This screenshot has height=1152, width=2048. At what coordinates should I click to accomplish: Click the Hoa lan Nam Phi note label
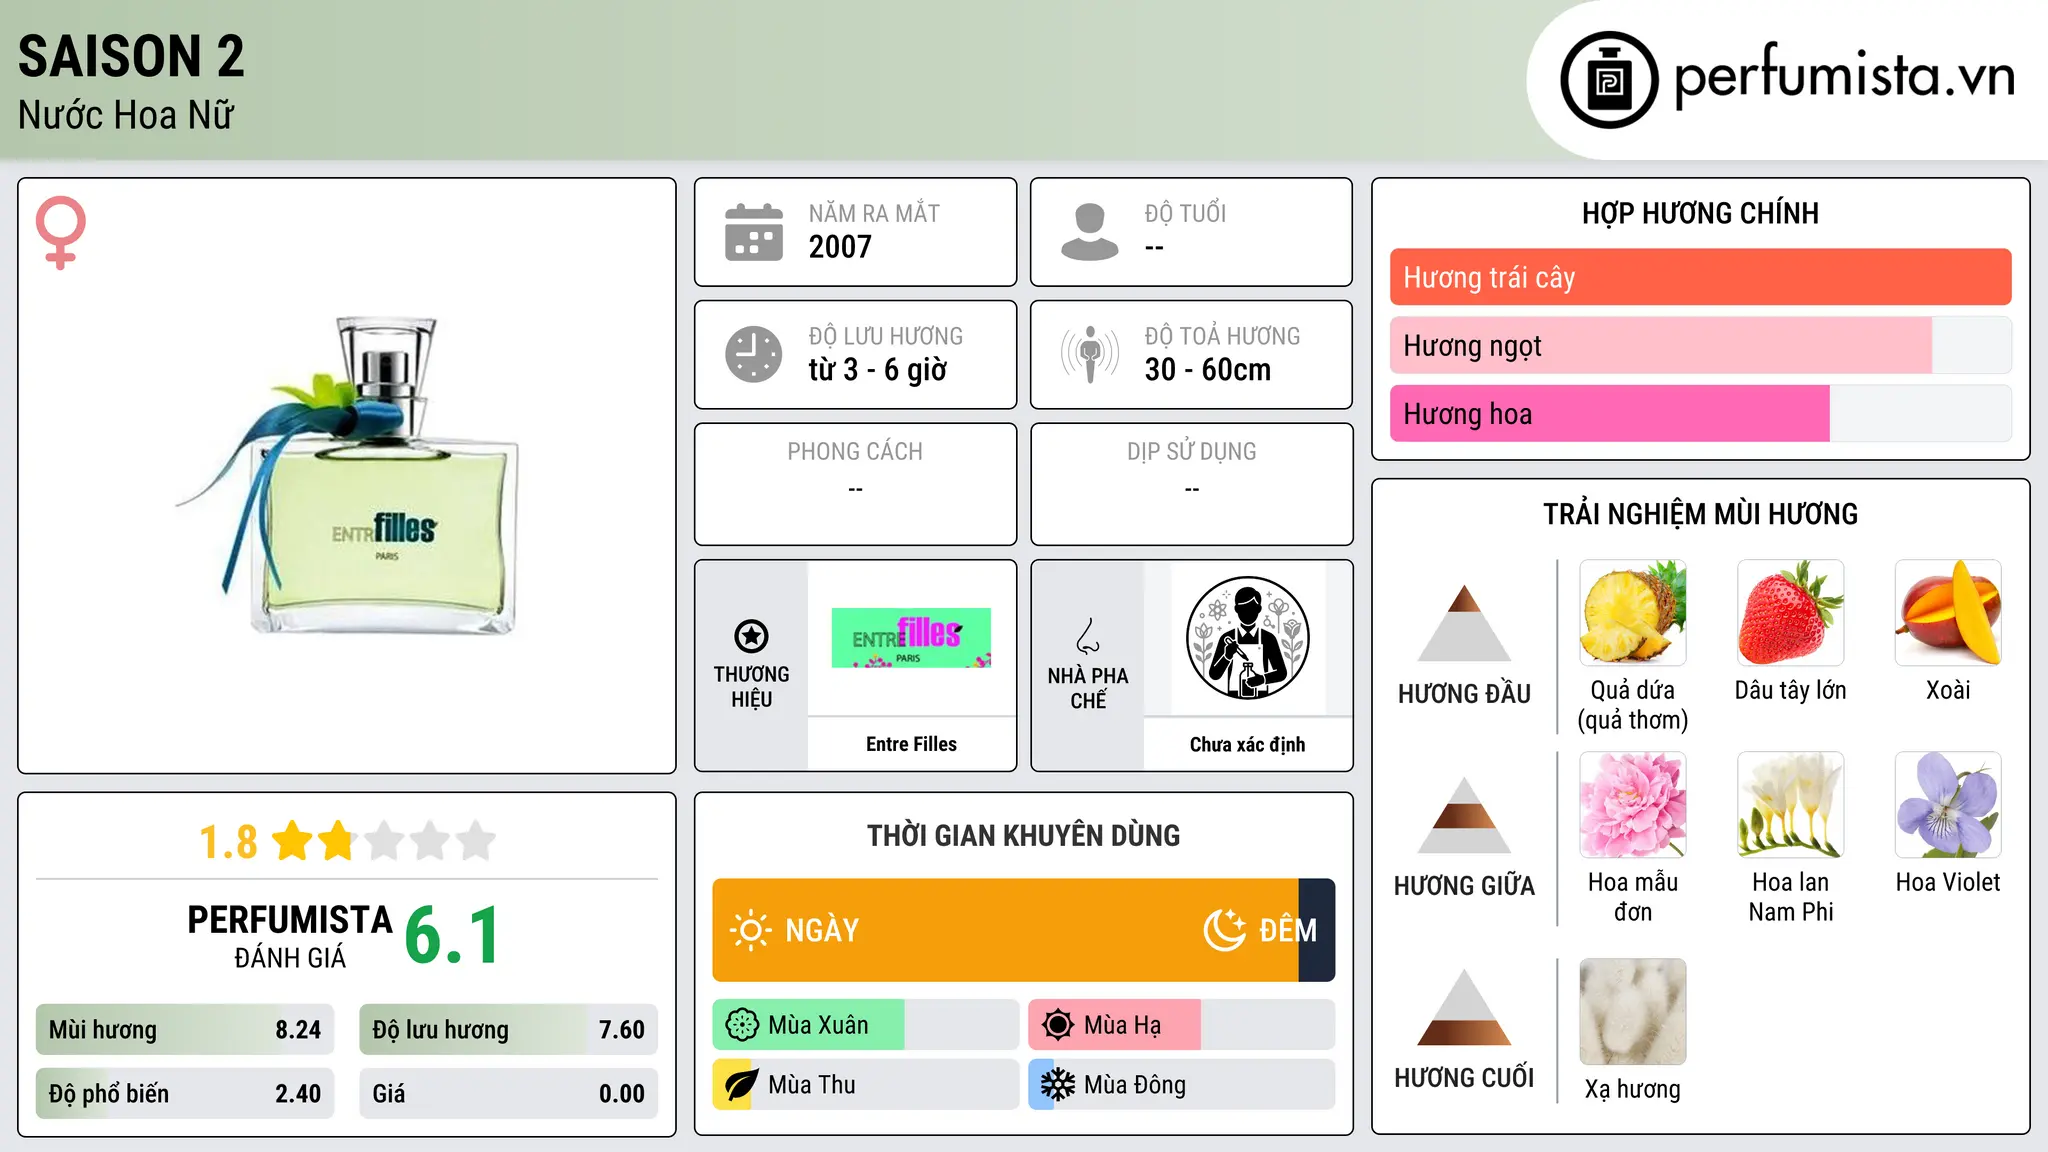click(1791, 897)
